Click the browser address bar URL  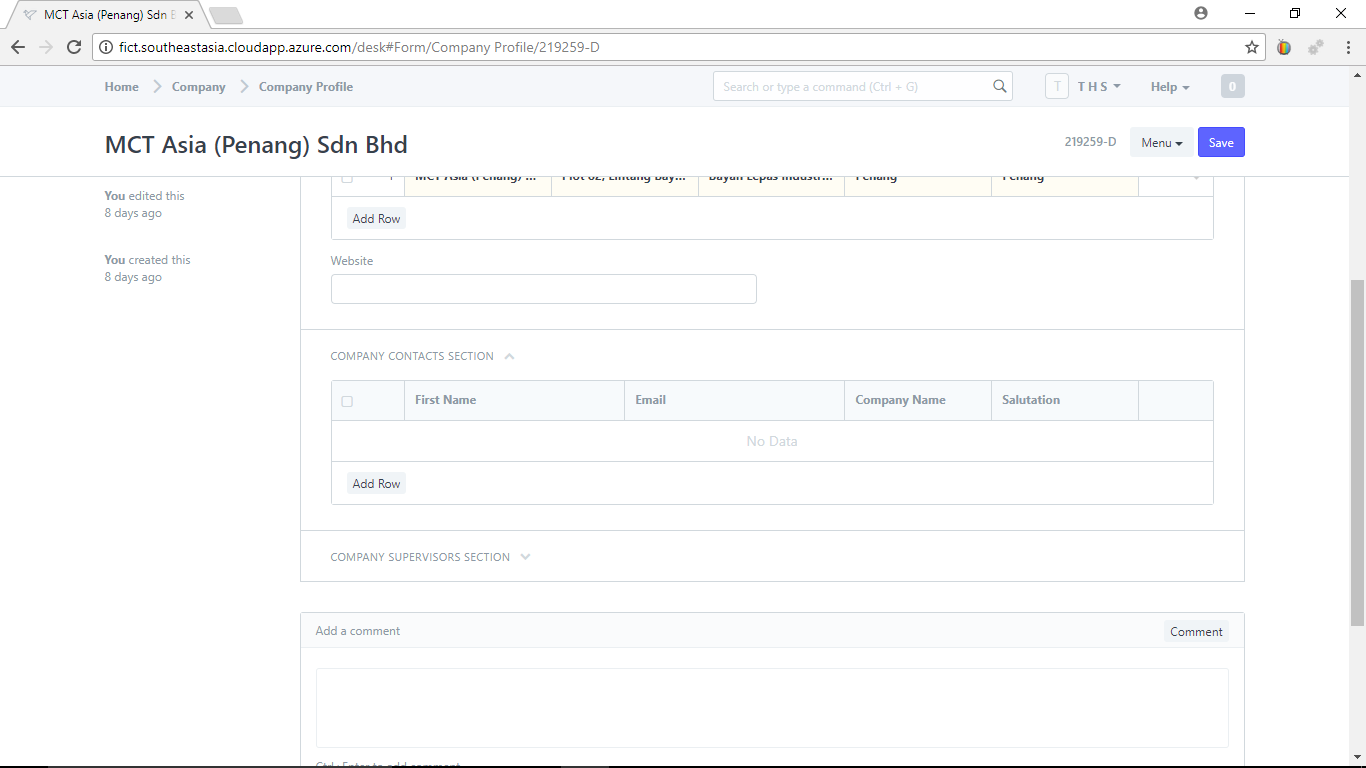coord(359,47)
